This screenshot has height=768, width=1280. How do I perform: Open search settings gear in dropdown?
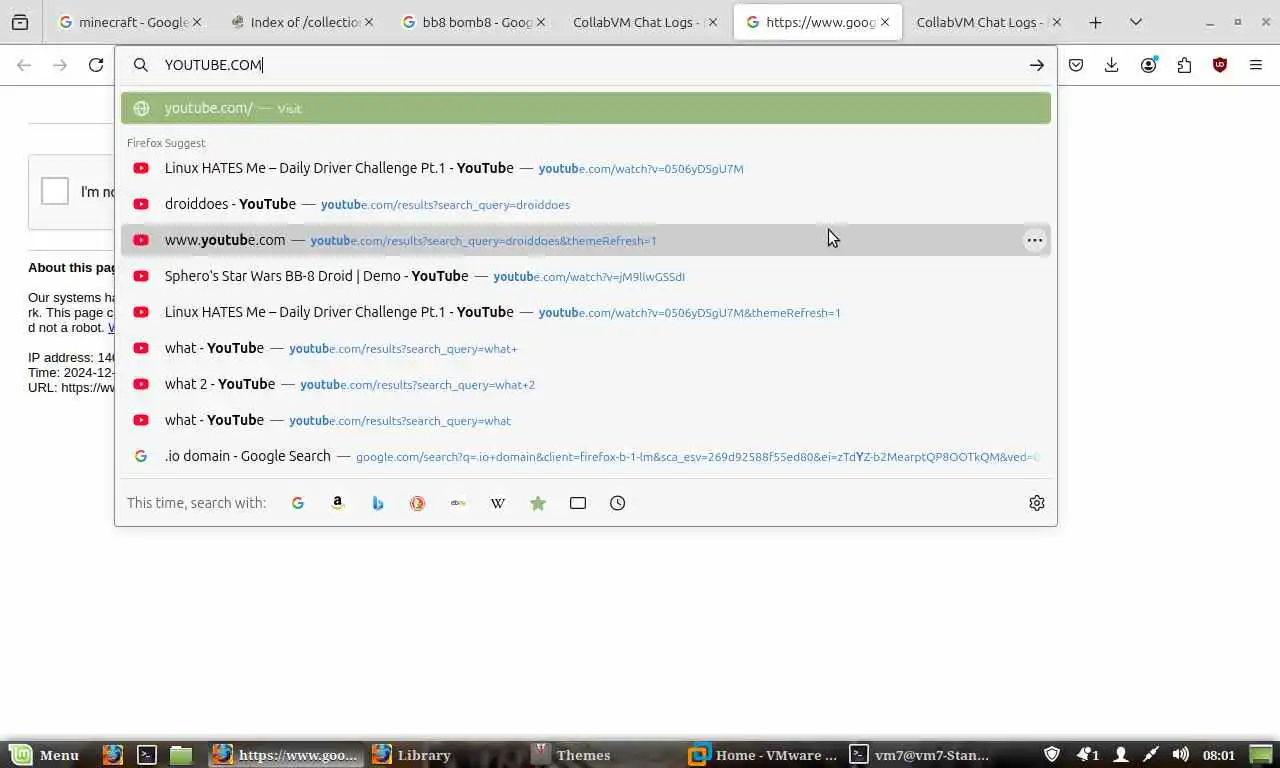1037,503
